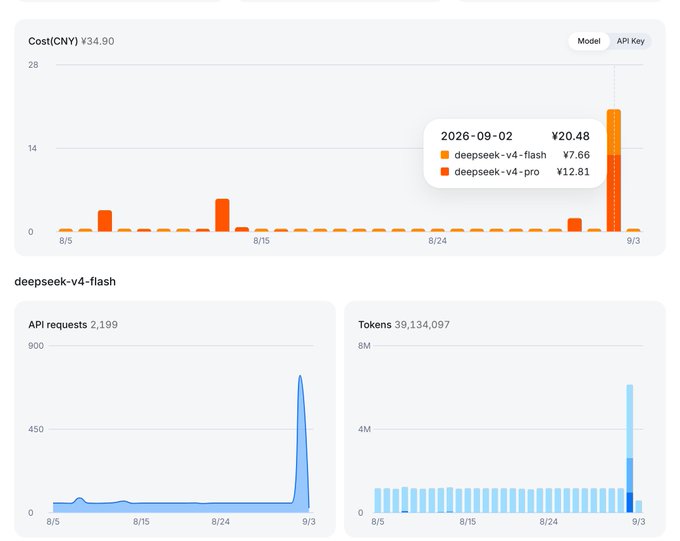Click the 8/24 label on cost chart
The height and width of the screenshot is (541, 680).
(437, 241)
